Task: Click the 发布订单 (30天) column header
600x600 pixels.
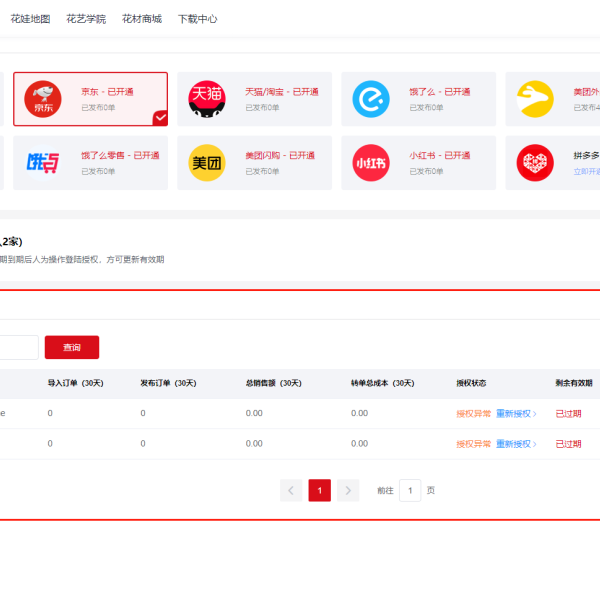Action: (x=168, y=383)
